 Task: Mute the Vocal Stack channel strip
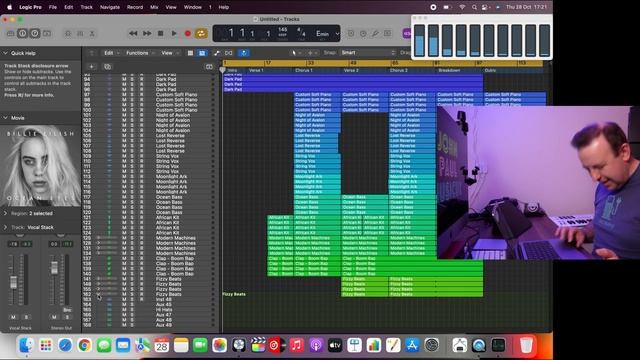(x=13, y=317)
